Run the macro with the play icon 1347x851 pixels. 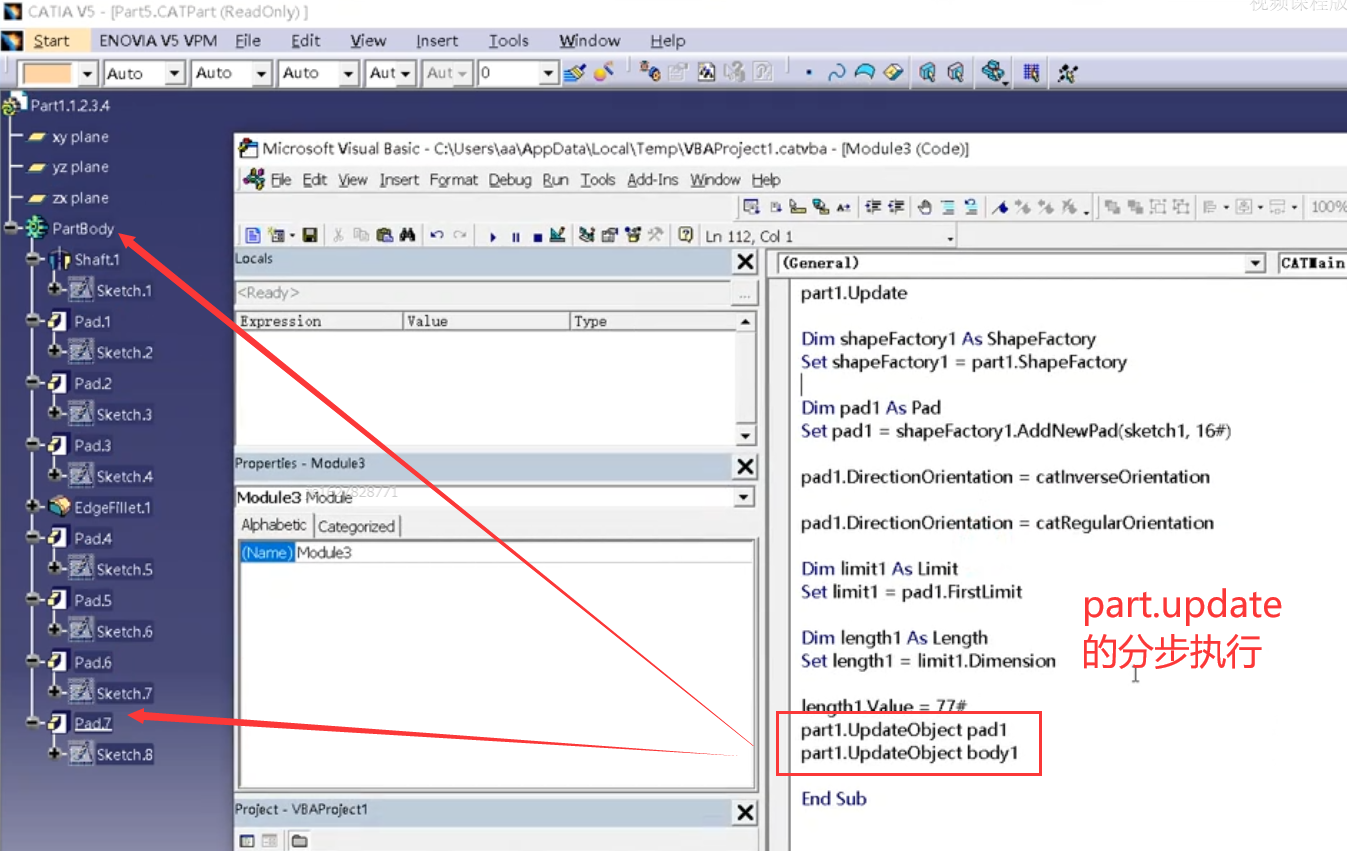pos(492,236)
